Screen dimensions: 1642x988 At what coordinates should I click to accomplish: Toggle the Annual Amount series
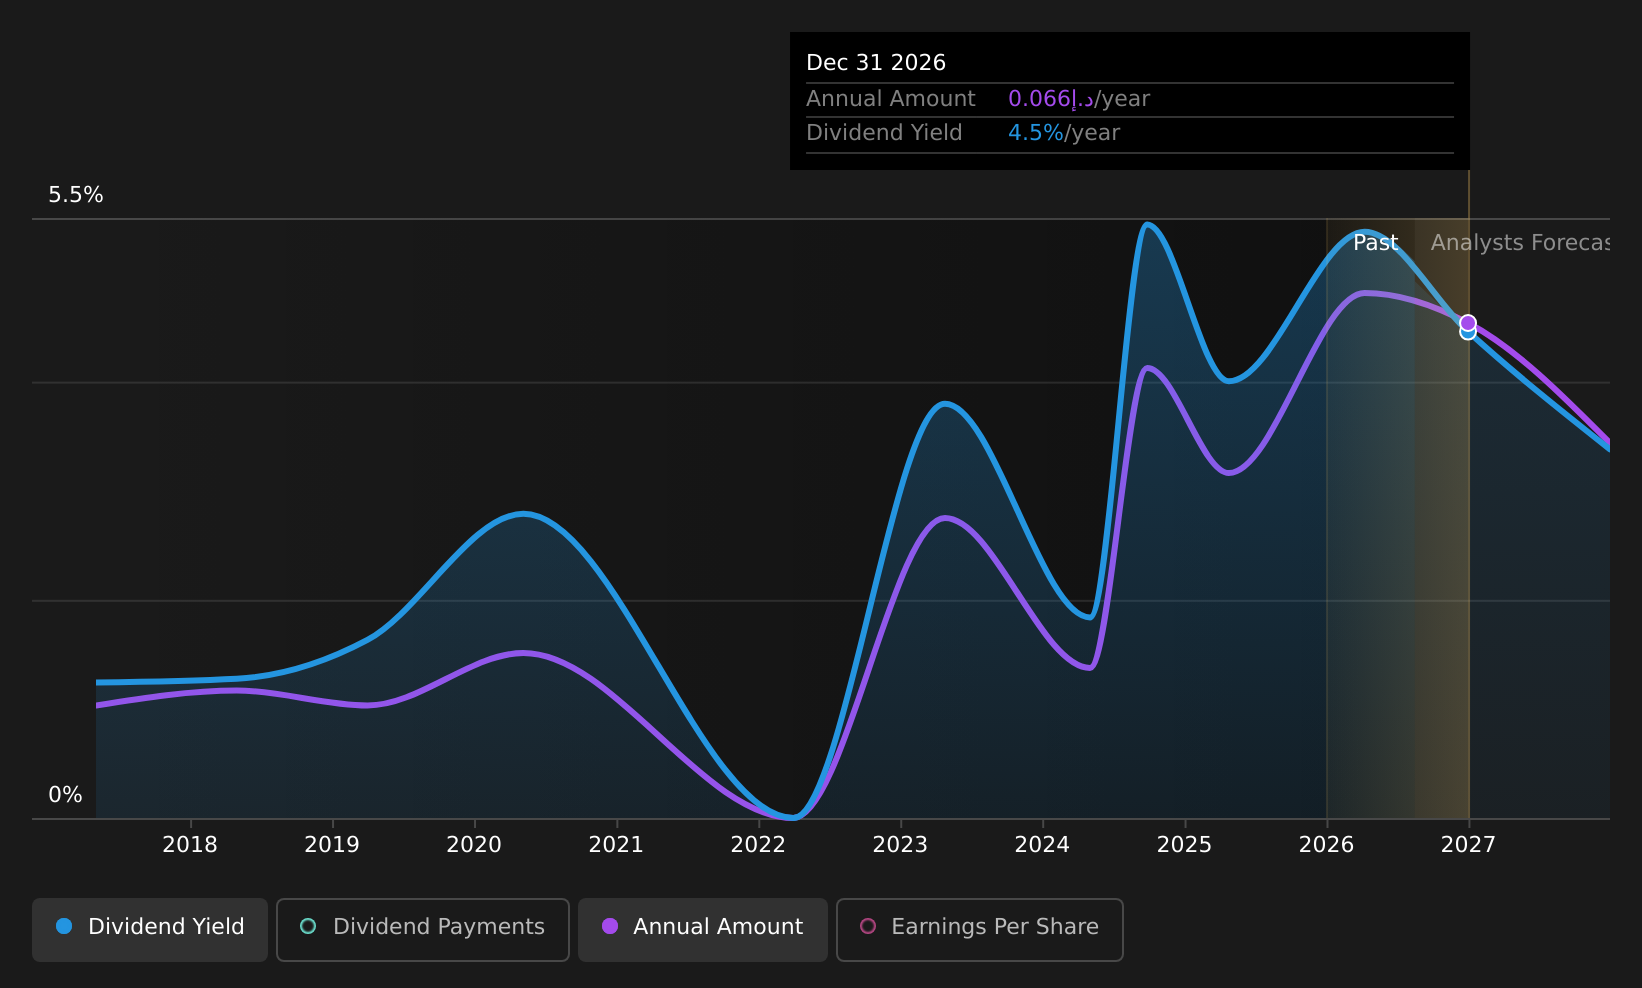[x=703, y=929]
